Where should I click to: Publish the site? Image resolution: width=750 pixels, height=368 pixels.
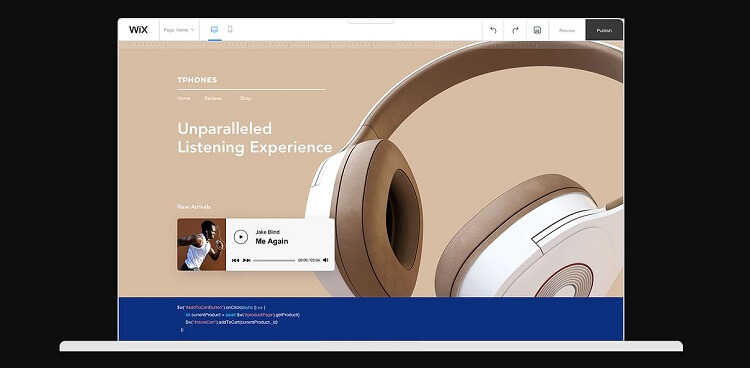point(604,30)
